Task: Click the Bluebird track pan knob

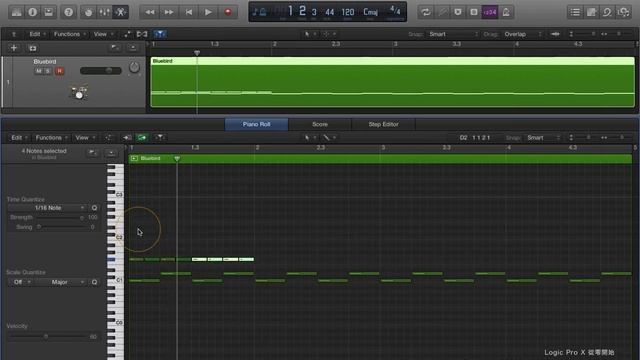Action: click(x=134, y=67)
